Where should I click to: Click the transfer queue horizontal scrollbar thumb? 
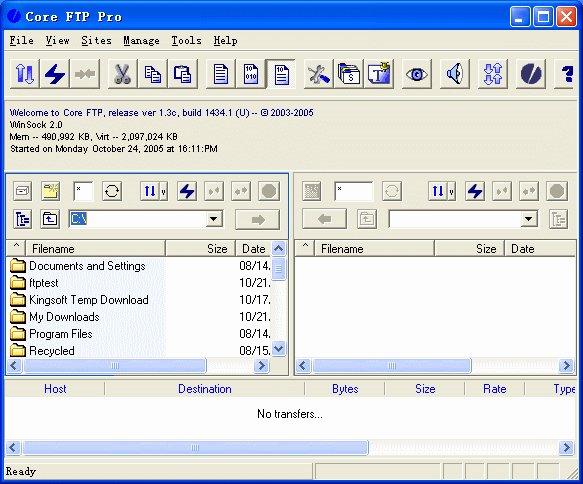(x=195, y=447)
